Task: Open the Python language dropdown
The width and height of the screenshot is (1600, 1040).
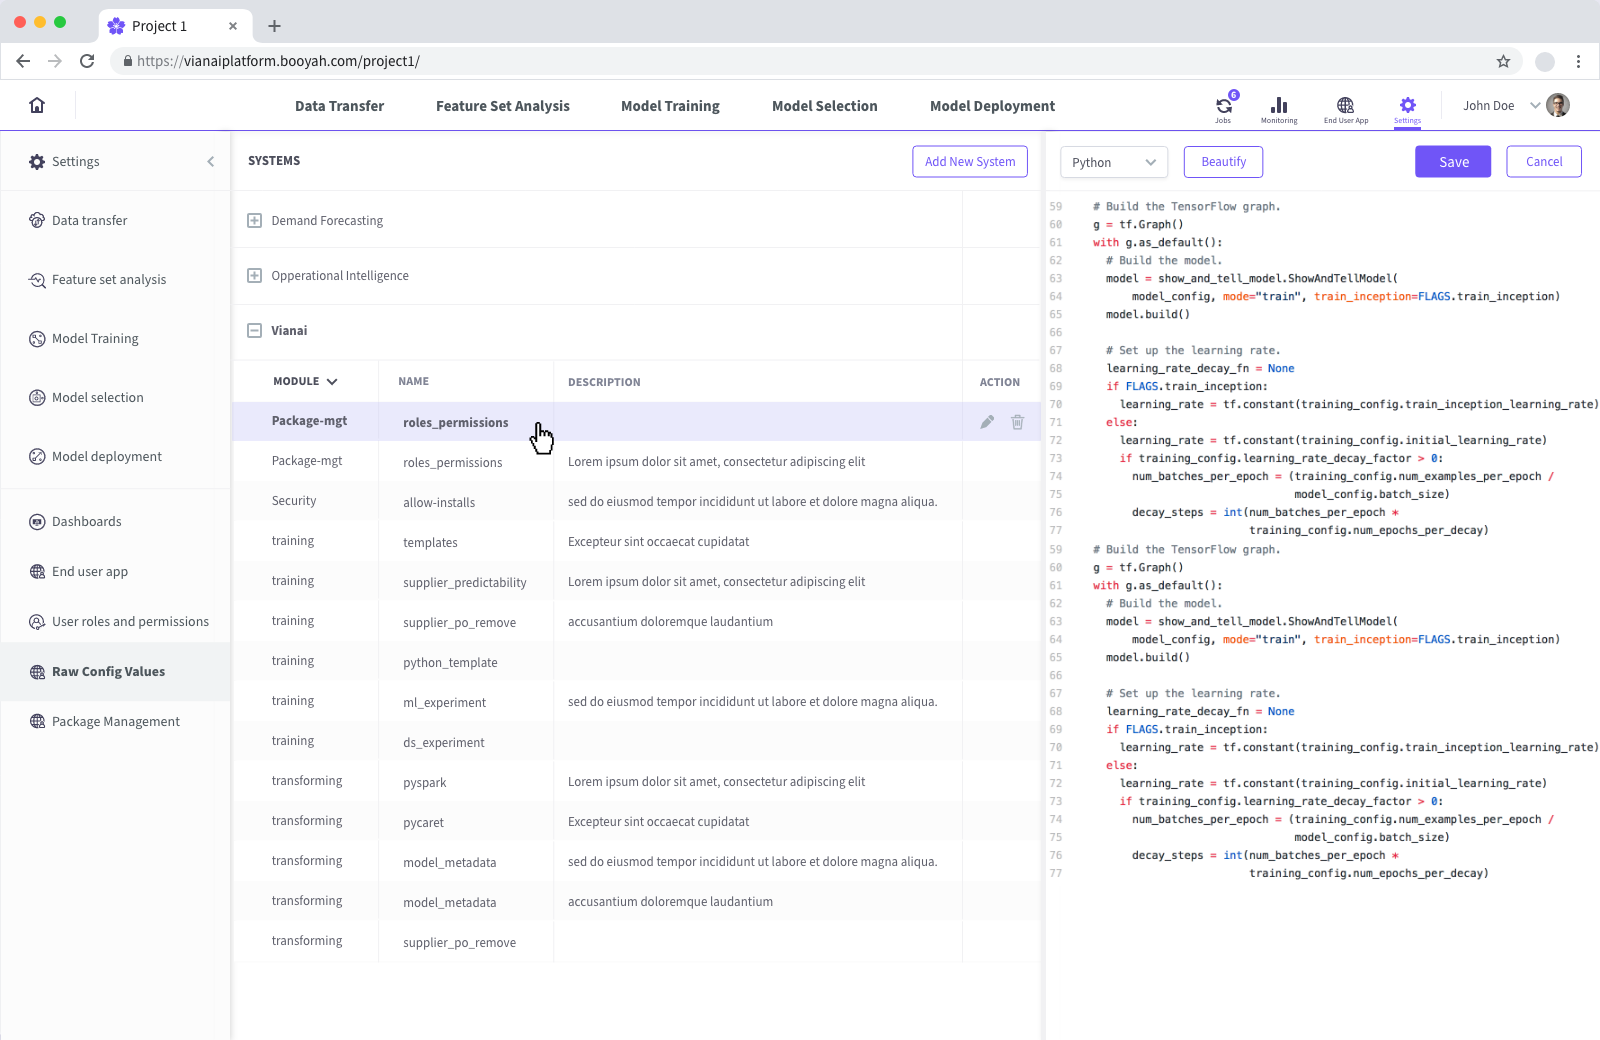Action: pyautogui.click(x=1113, y=161)
